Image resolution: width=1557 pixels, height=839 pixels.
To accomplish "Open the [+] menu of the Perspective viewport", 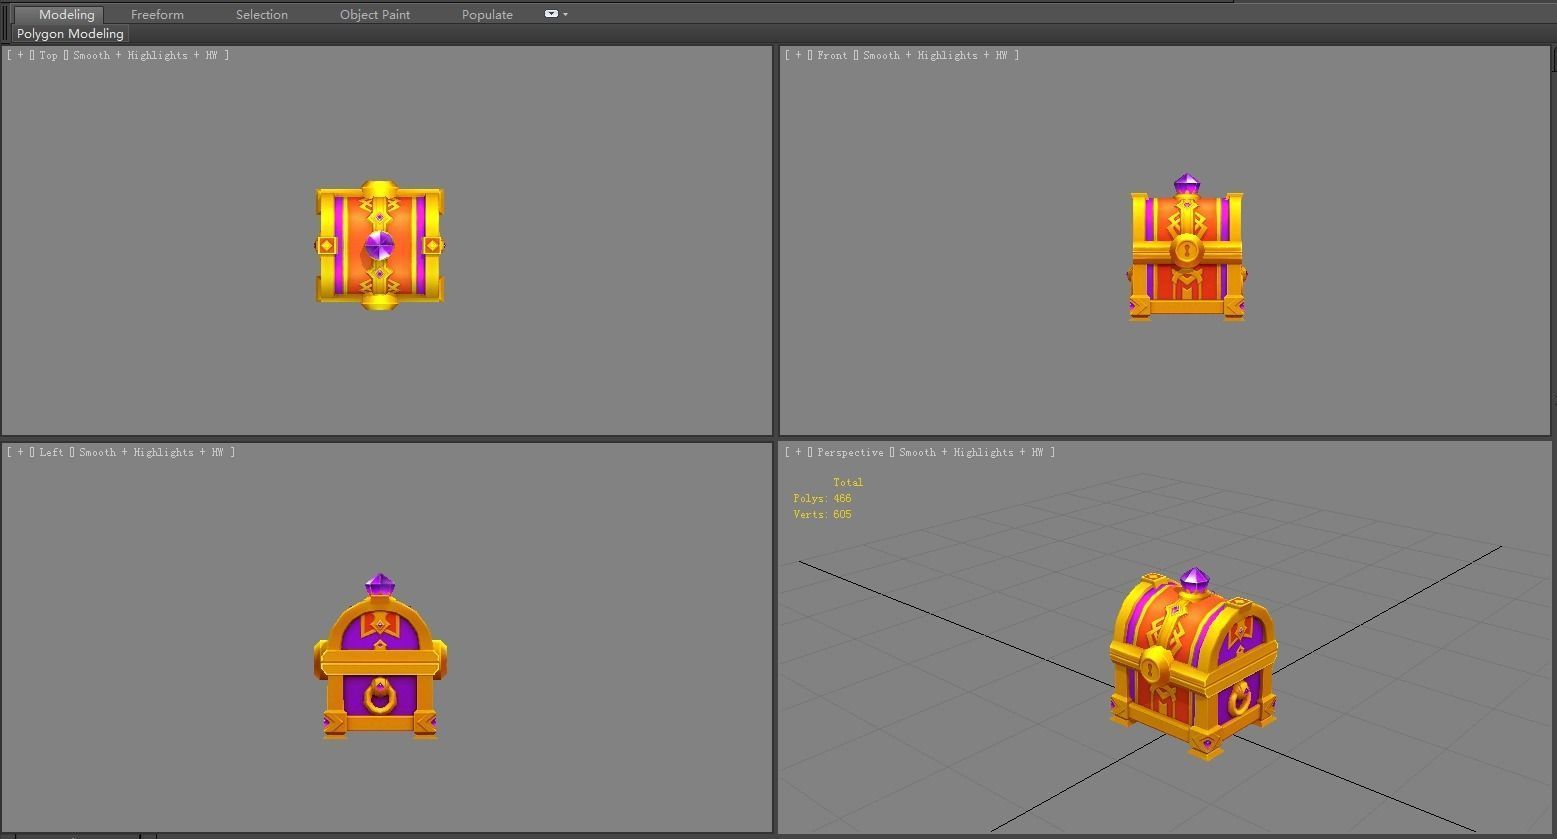I will (x=798, y=452).
